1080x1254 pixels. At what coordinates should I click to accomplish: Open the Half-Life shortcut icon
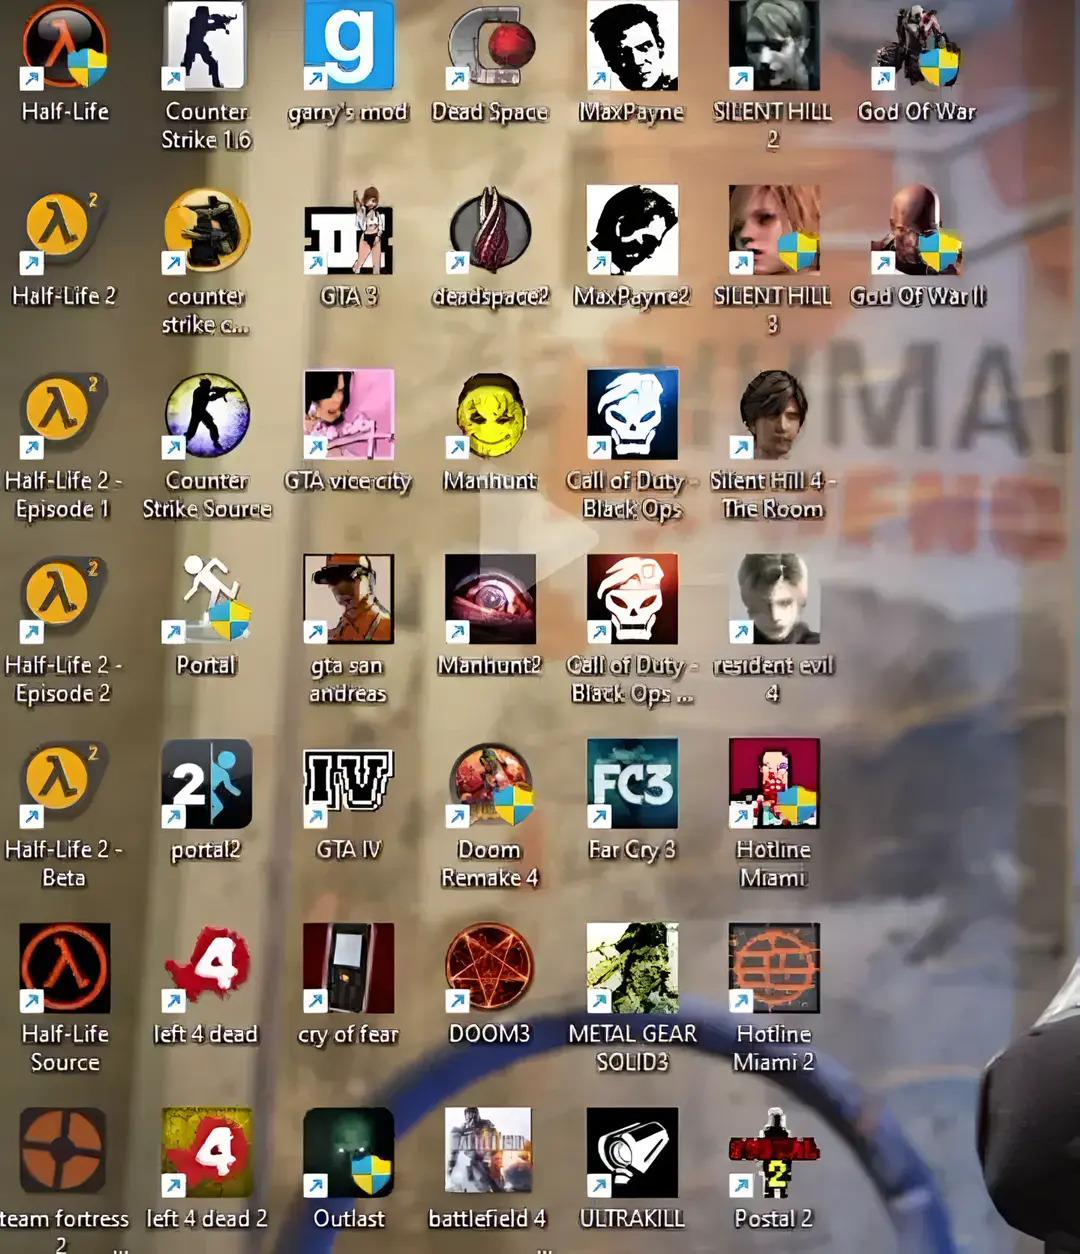[65, 46]
